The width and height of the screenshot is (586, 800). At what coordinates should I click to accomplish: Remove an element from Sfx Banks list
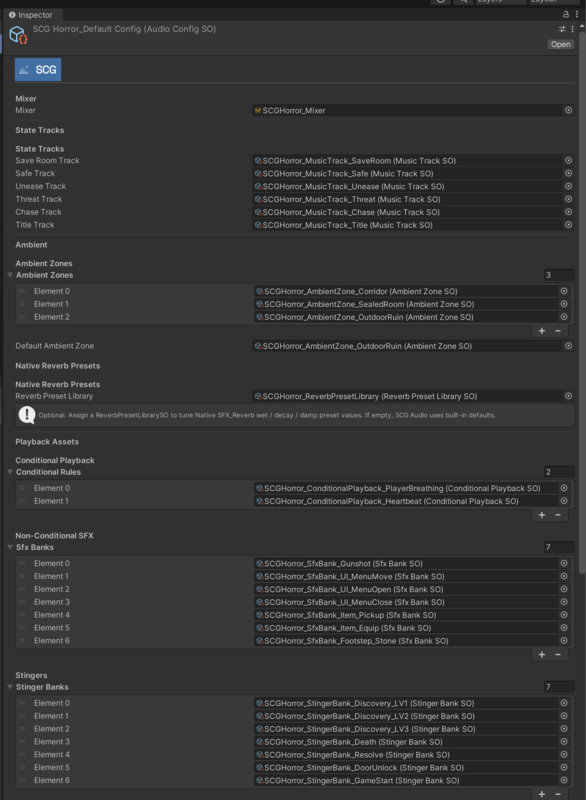pyautogui.click(x=558, y=655)
